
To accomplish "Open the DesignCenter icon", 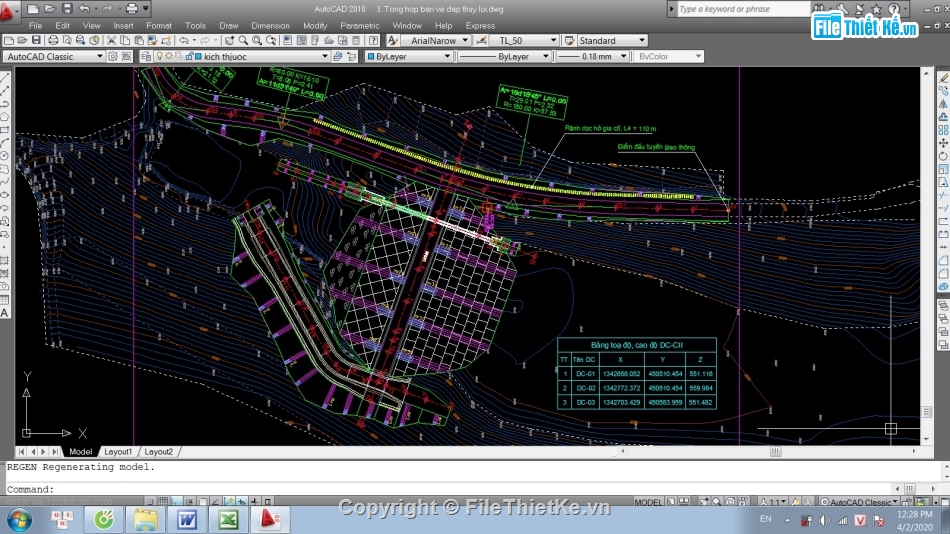I will (302, 41).
